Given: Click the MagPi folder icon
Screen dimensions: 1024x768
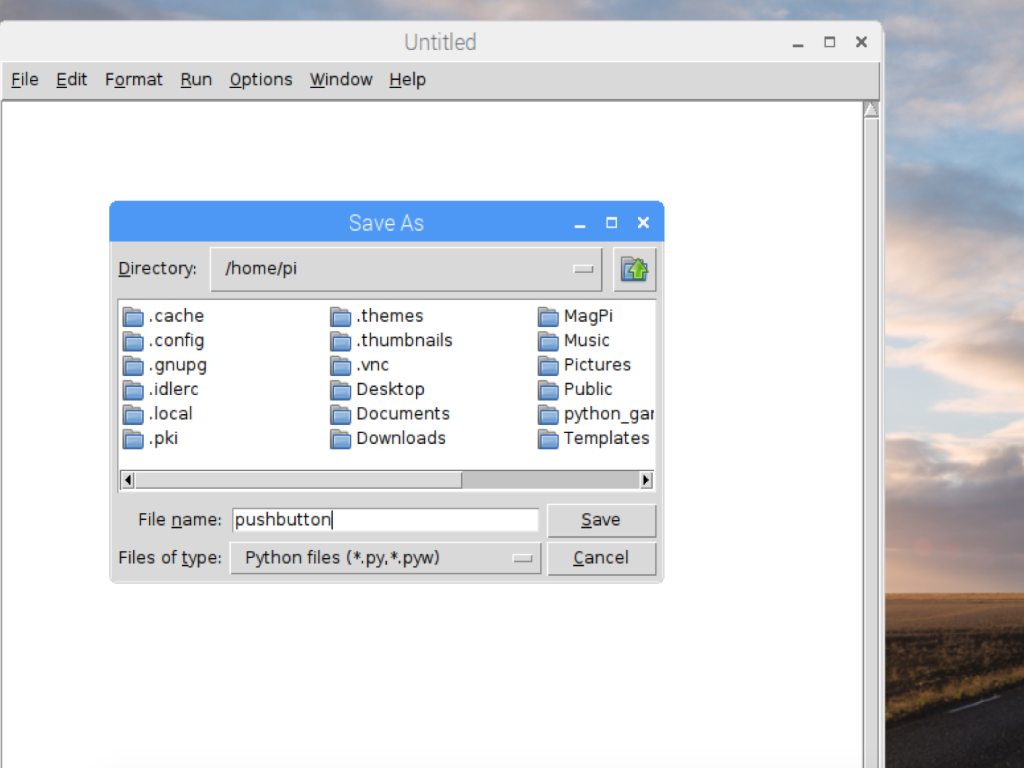Looking at the screenshot, I should click(x=548, y=317).
